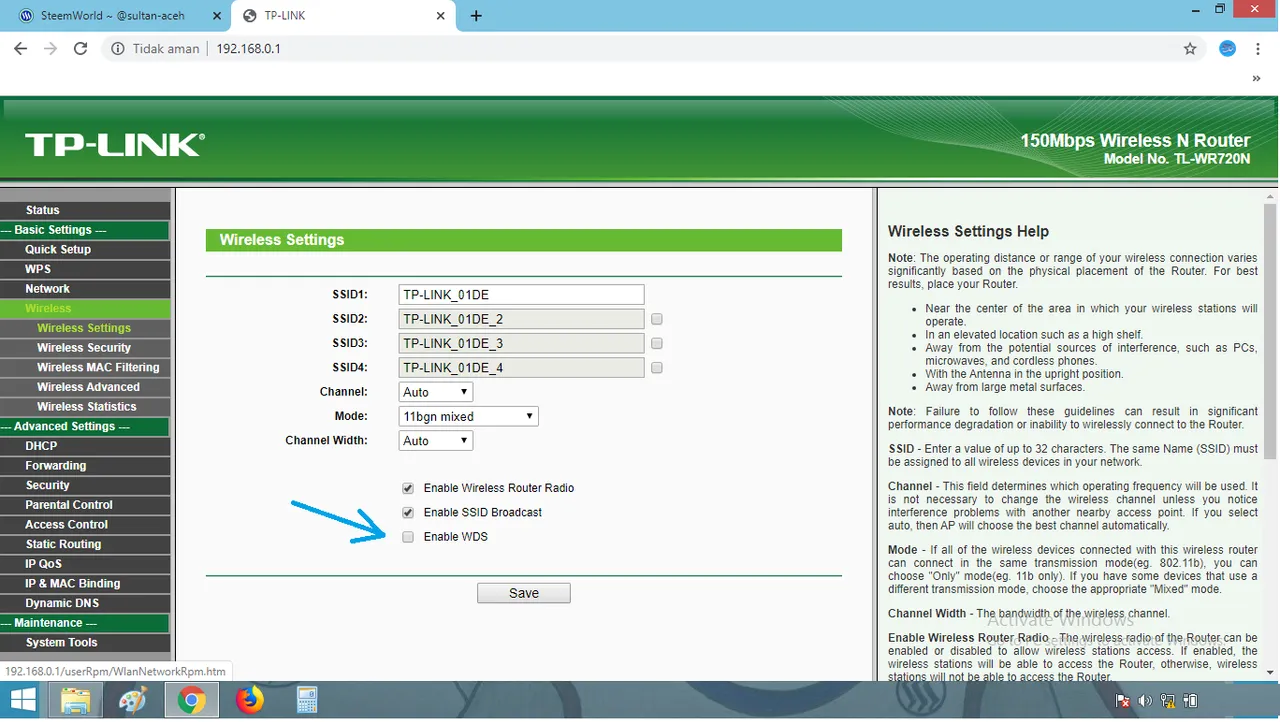The width and height of the screenshot is (1280, 722).
Task: Click the SSID3 field TP-LINK_01DE_3
Action: click(x=521, y=343)
